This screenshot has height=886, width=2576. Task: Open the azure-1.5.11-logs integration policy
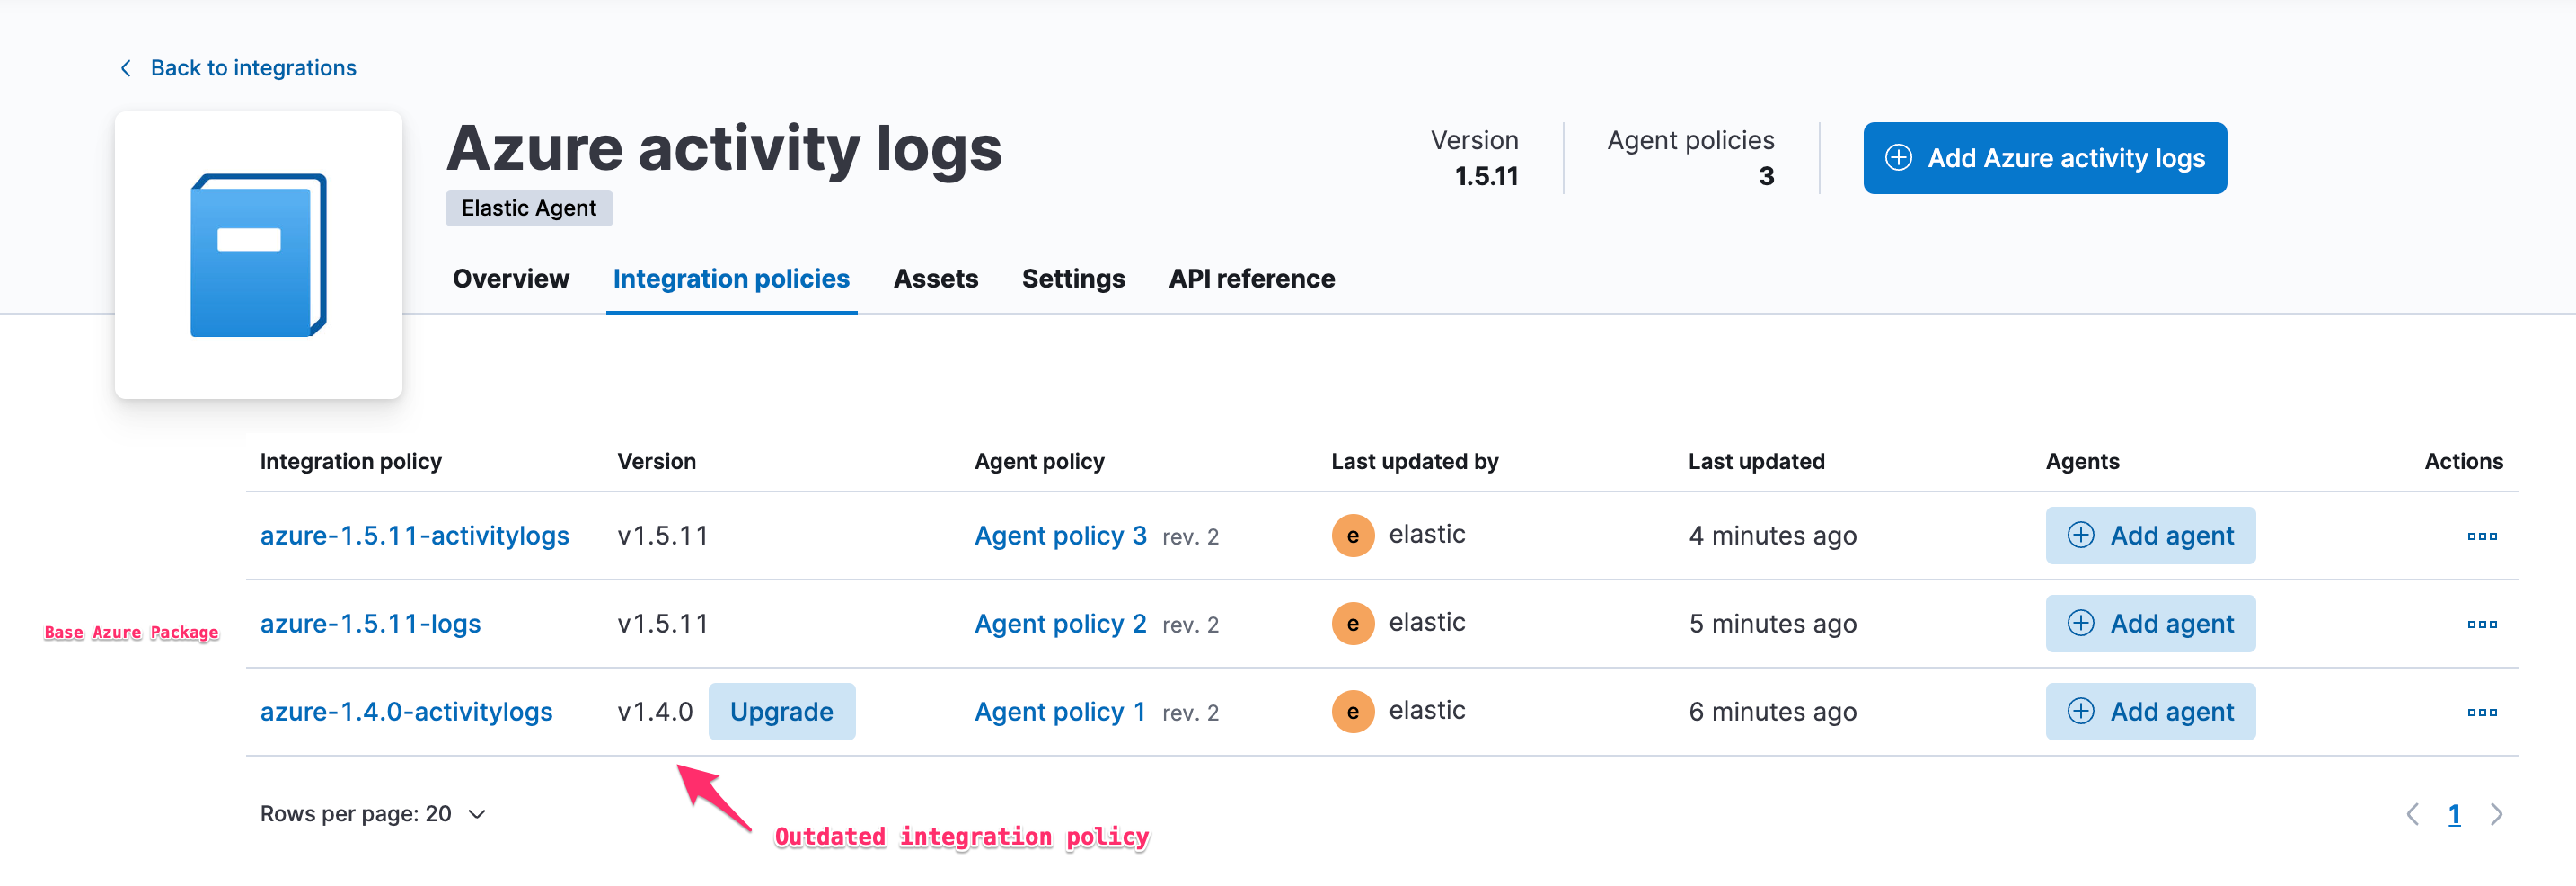370,623
